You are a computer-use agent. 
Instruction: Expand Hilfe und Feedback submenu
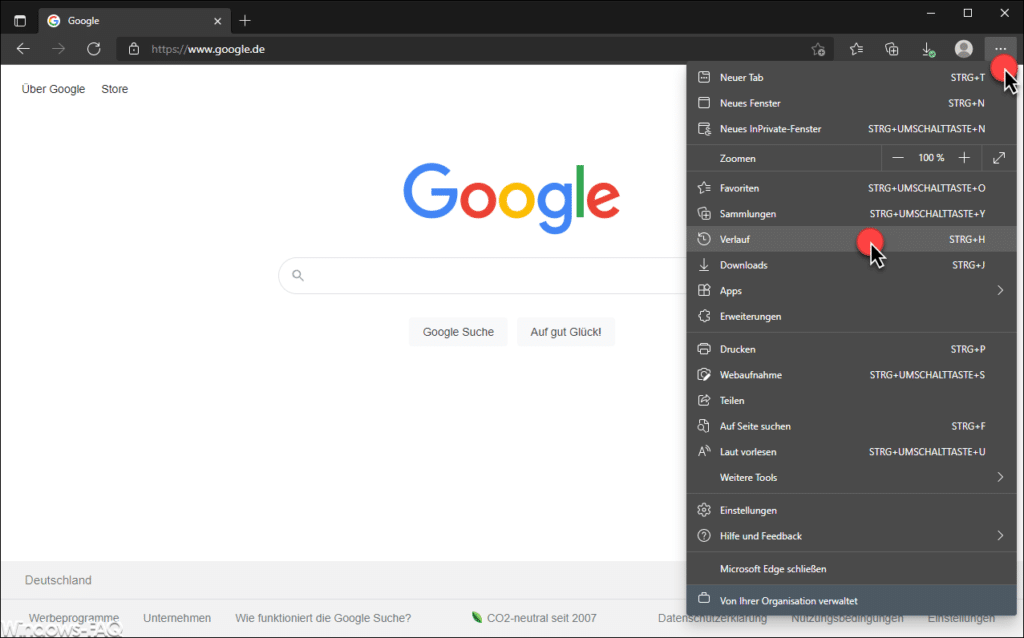[x=852, y=536]
